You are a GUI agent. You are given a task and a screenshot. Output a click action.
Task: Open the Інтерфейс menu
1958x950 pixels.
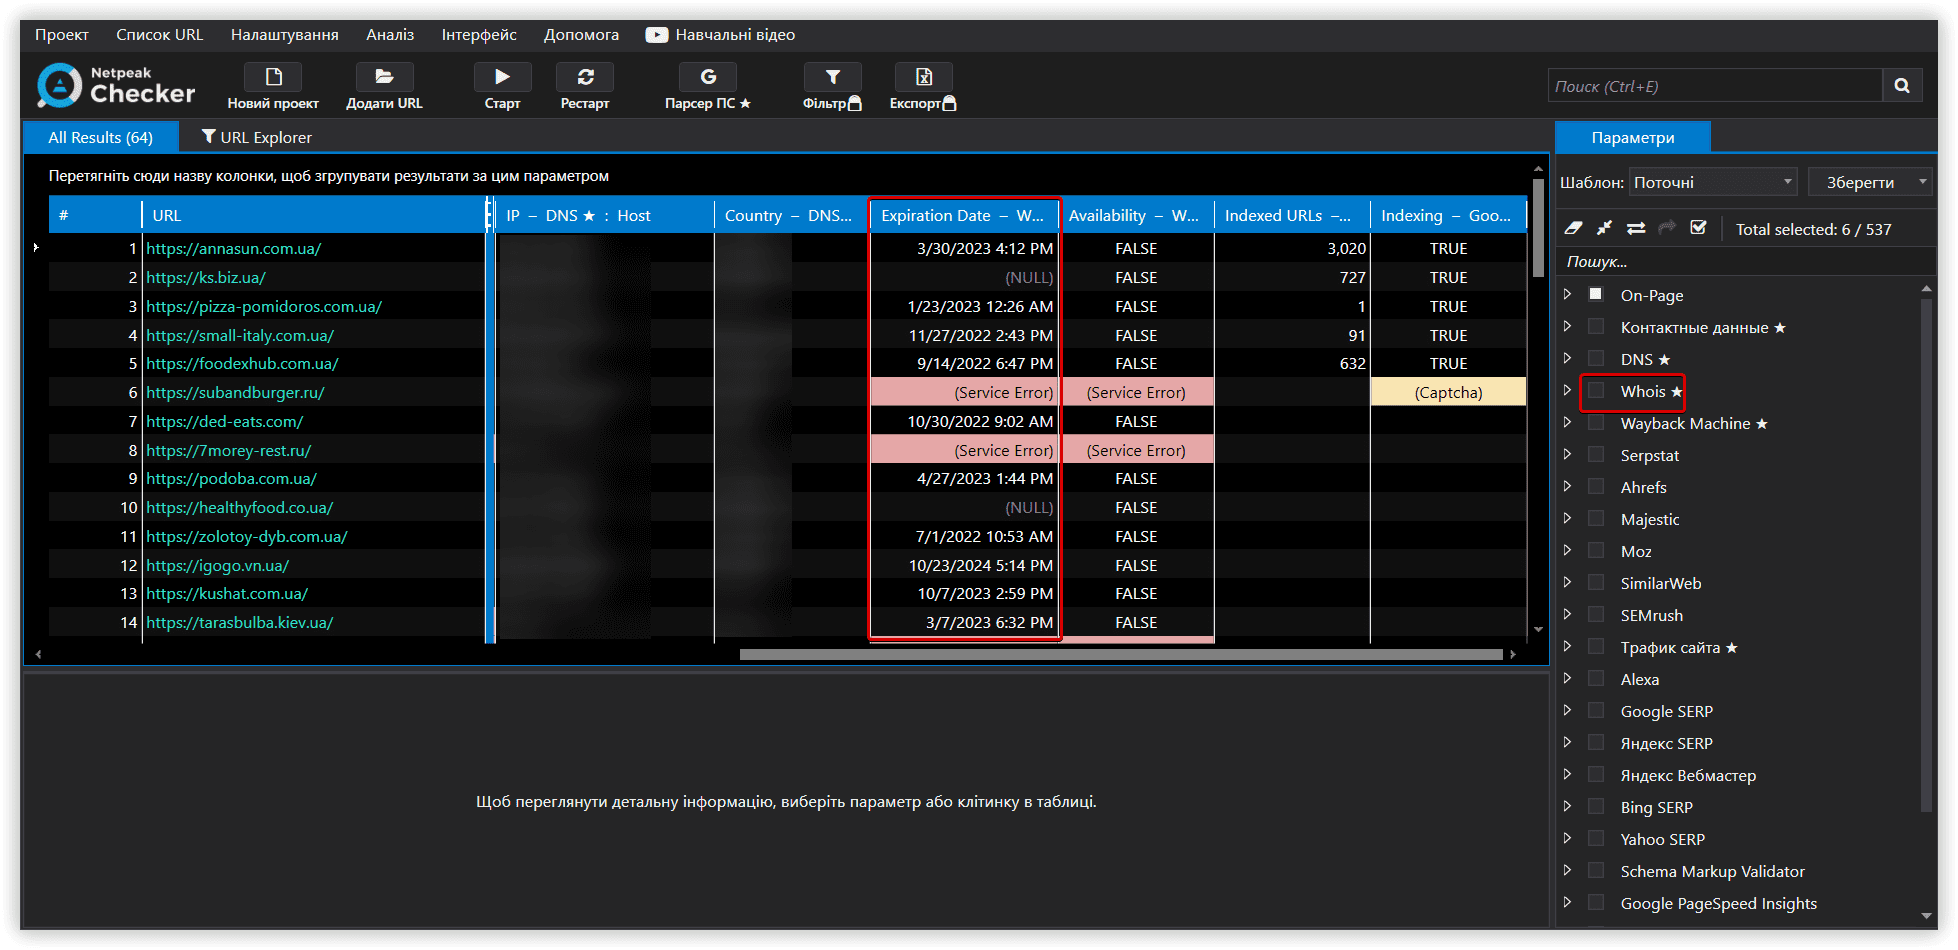pyautogui.click(x=479, y=35)
